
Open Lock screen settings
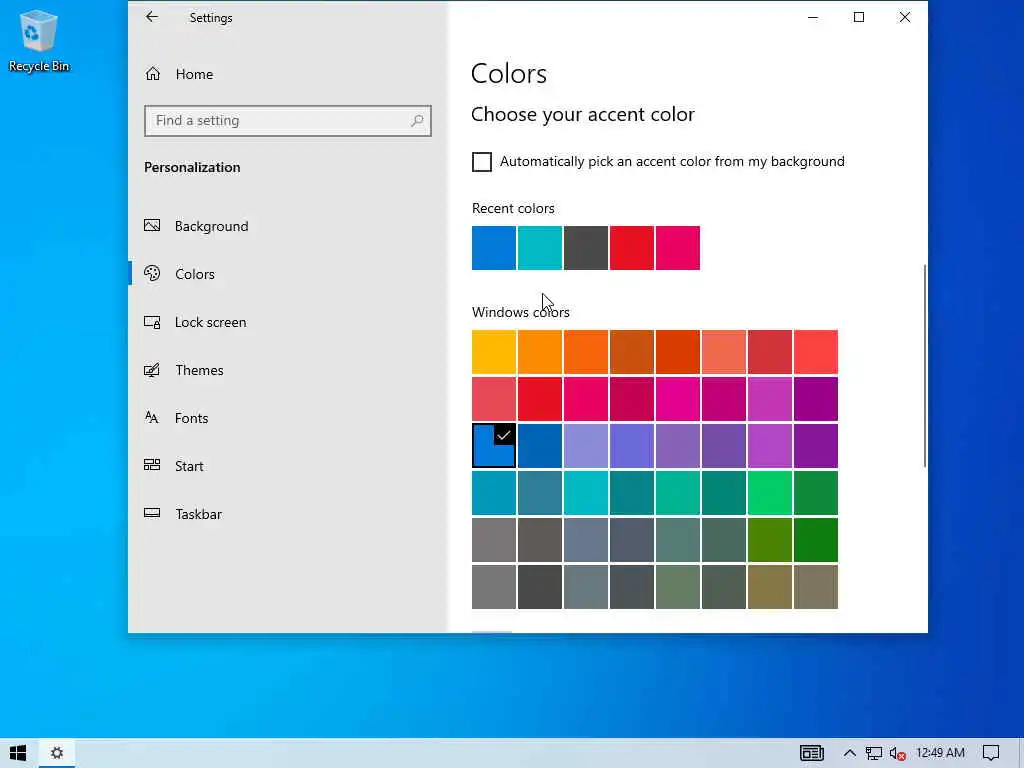[x=287, y=322]
